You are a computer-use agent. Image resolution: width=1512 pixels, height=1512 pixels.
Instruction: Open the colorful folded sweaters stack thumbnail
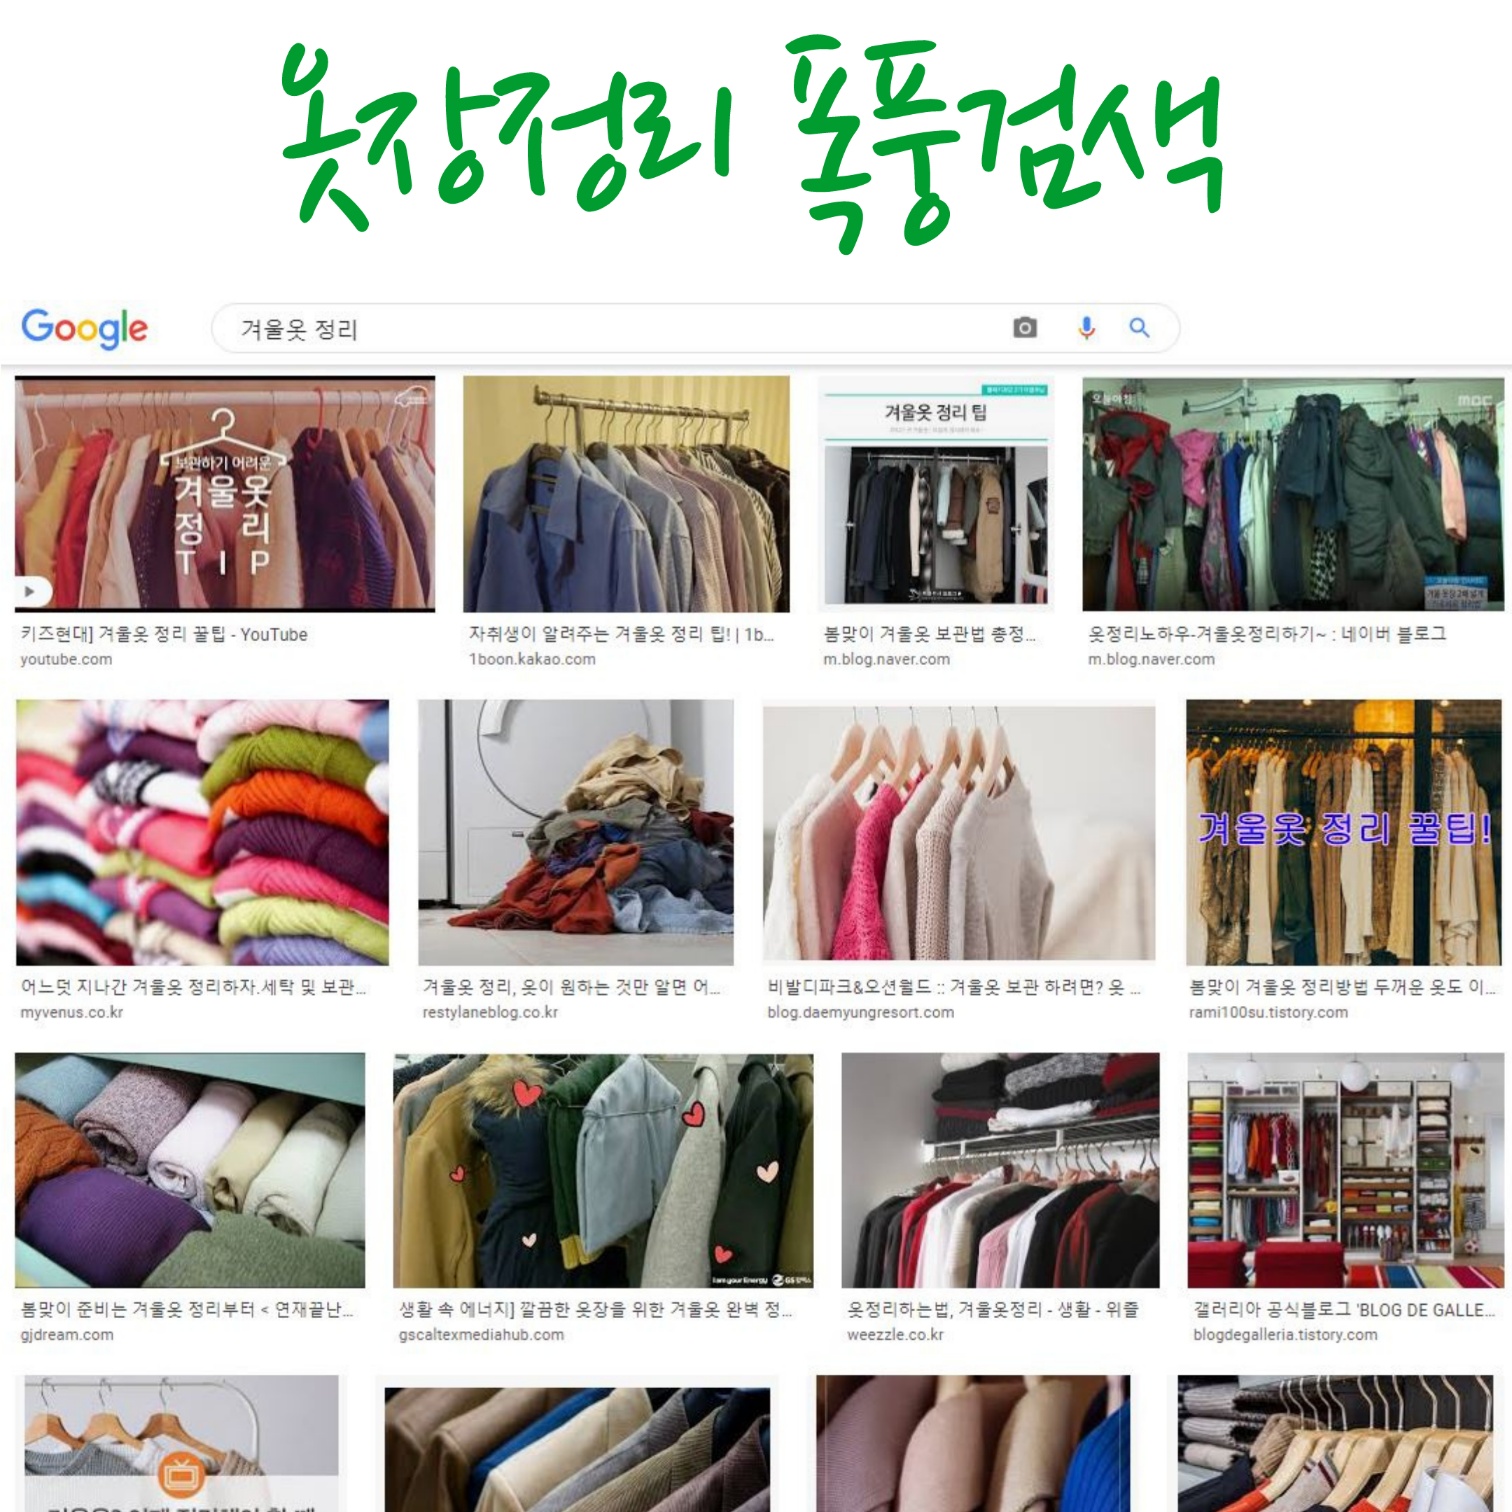coord(202,832)
